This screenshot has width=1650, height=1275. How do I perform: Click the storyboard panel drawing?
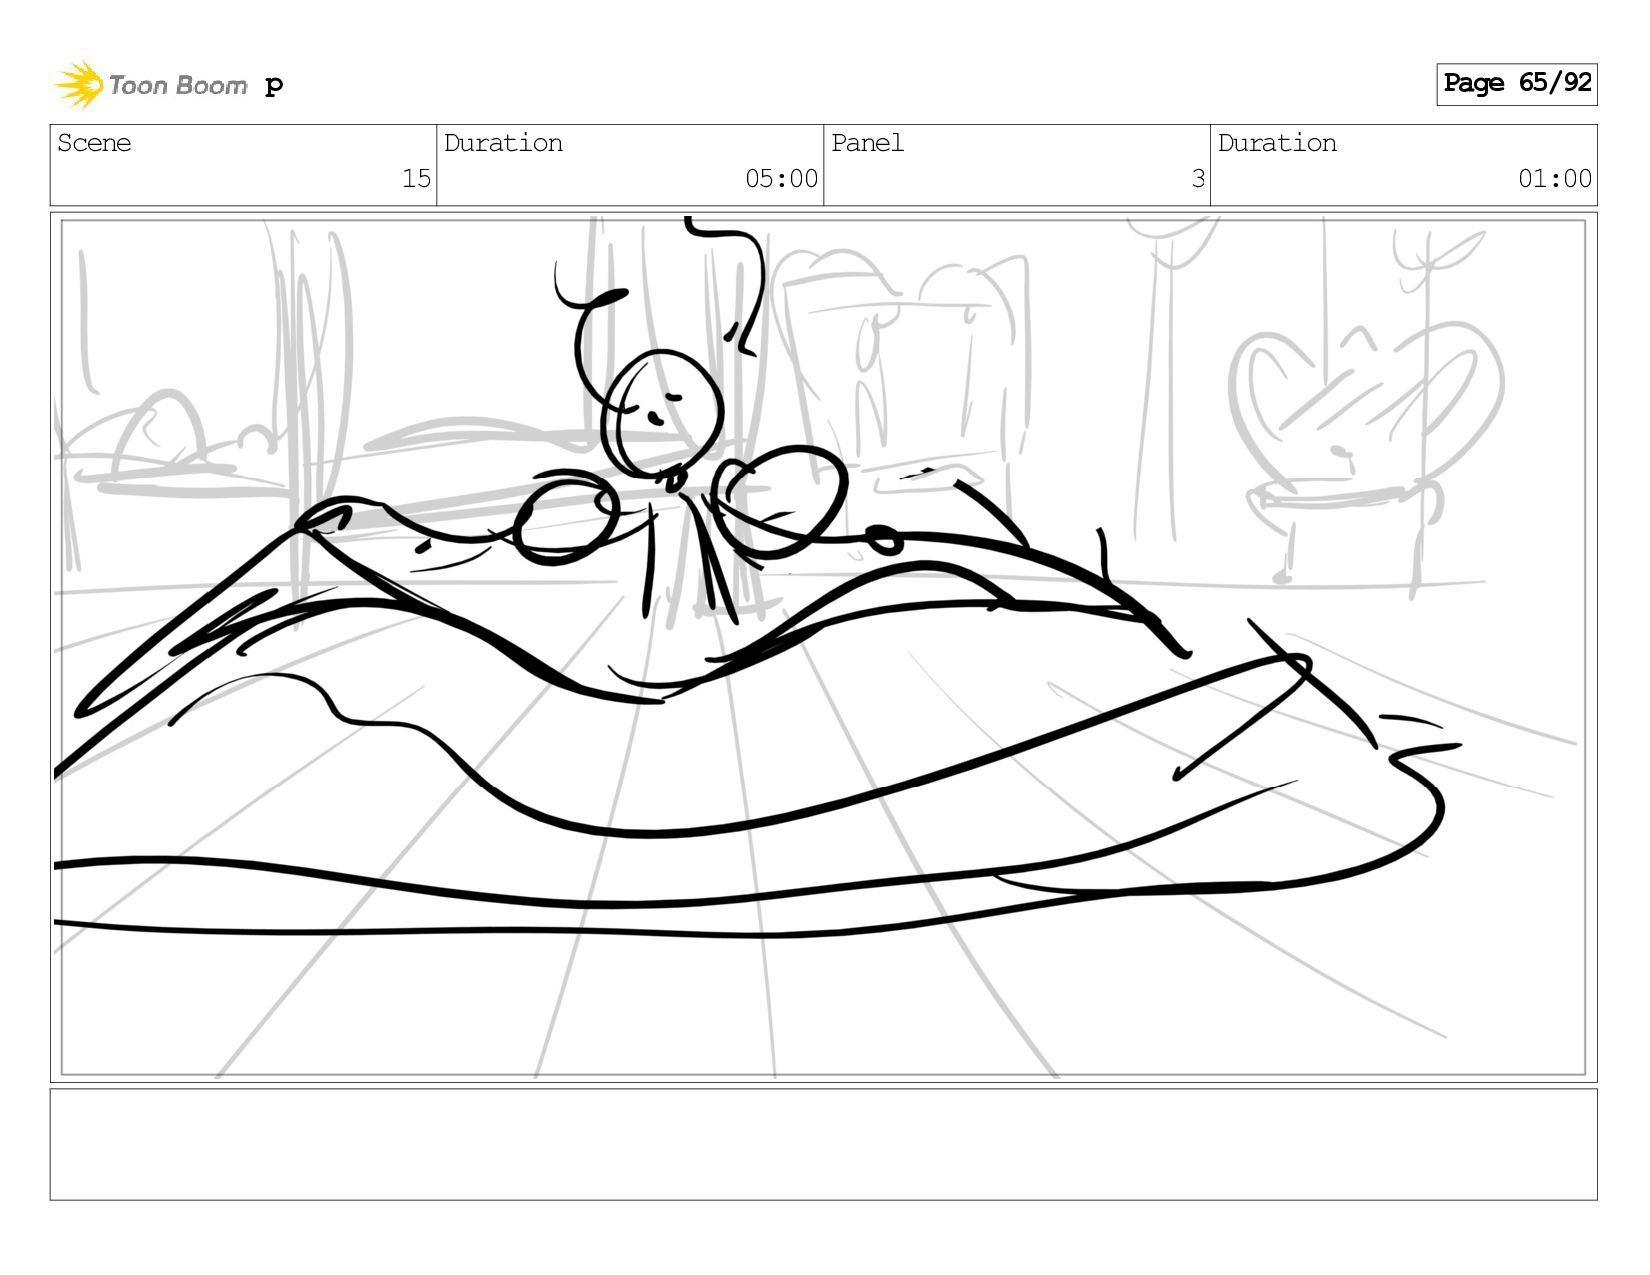(824, 647)
